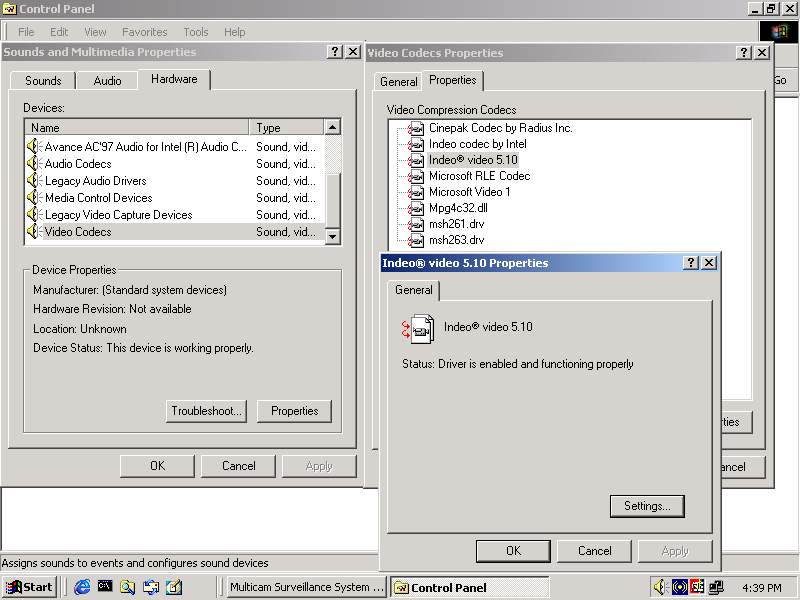Open the Settings button for Indeo video
Image resolution: width=800 pixels, height=600 pixels.
point(647,506)
